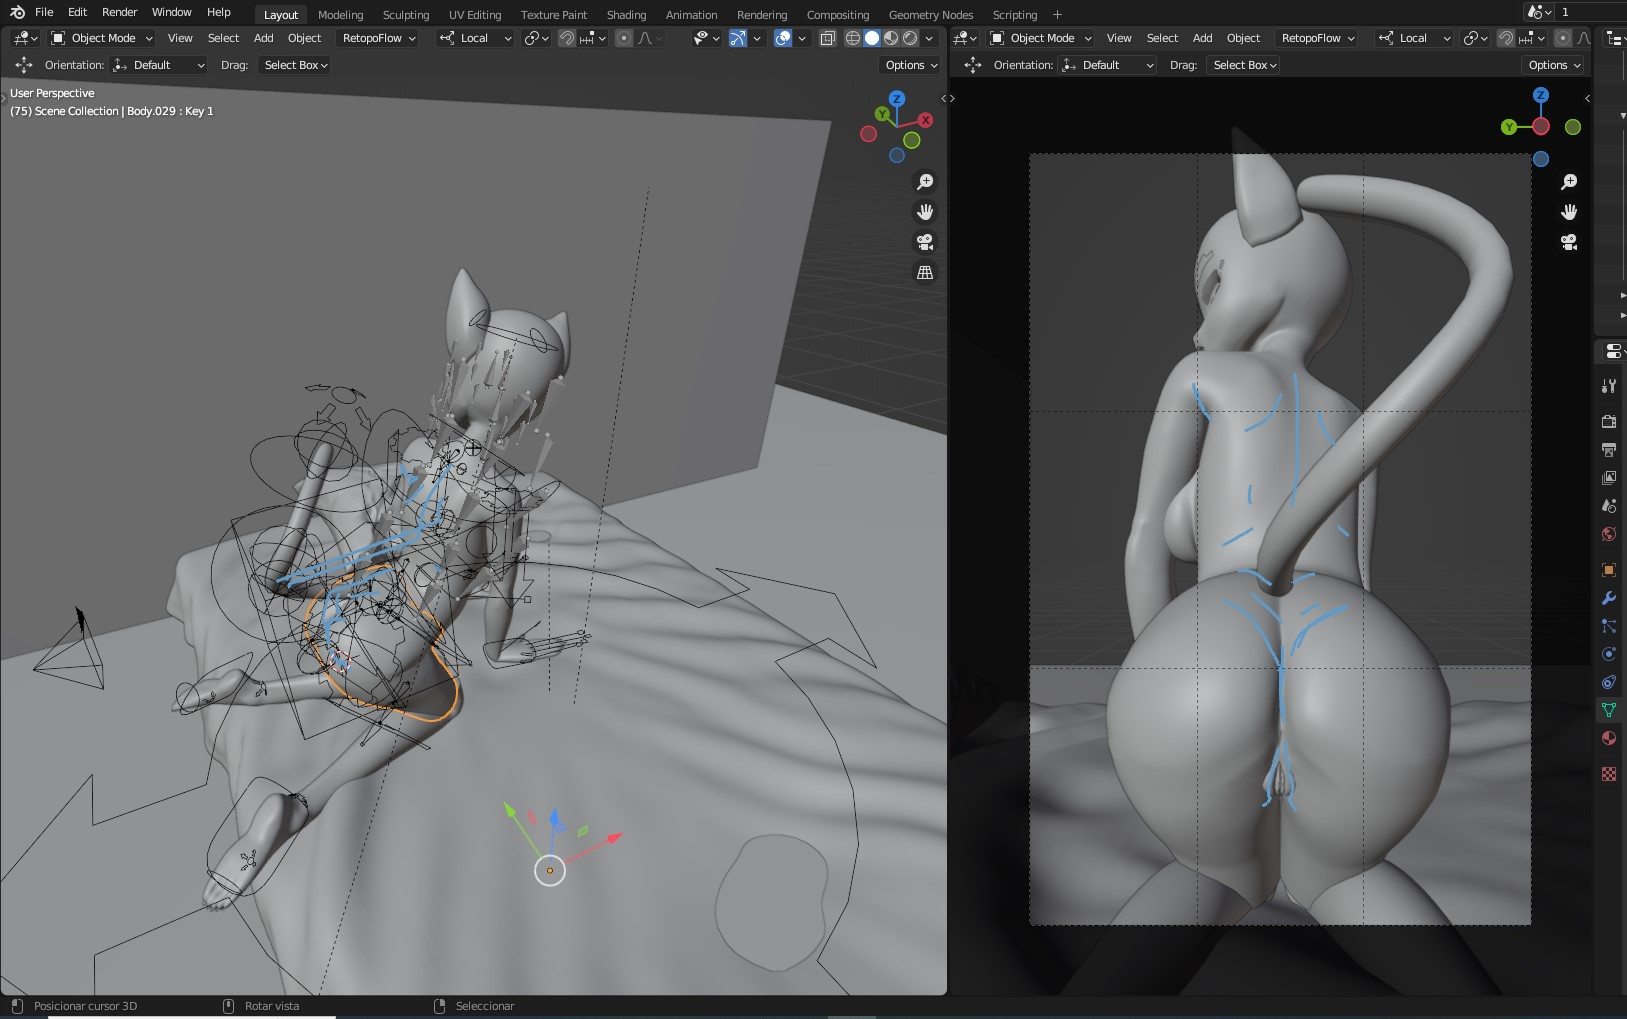The width and height of the screenshot is (1627, 1019).
Task: Open Select menu in right viewport header
Action: 1162,38
